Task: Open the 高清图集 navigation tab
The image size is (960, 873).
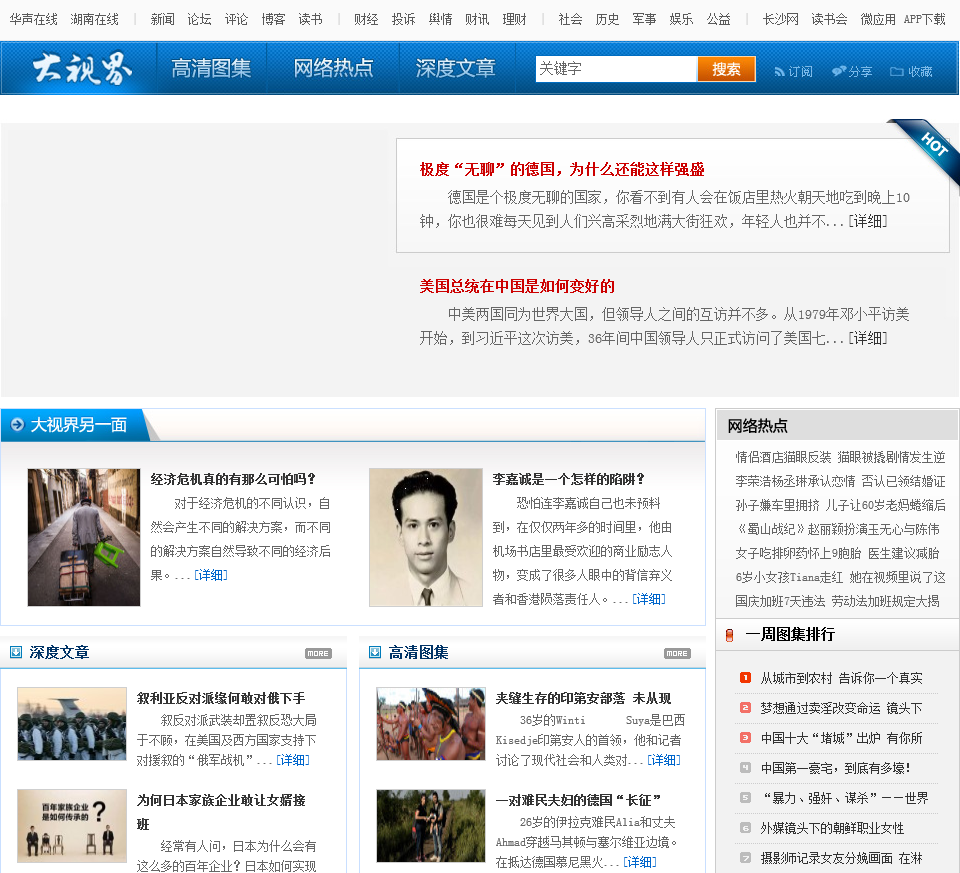Action: (211, 68)
